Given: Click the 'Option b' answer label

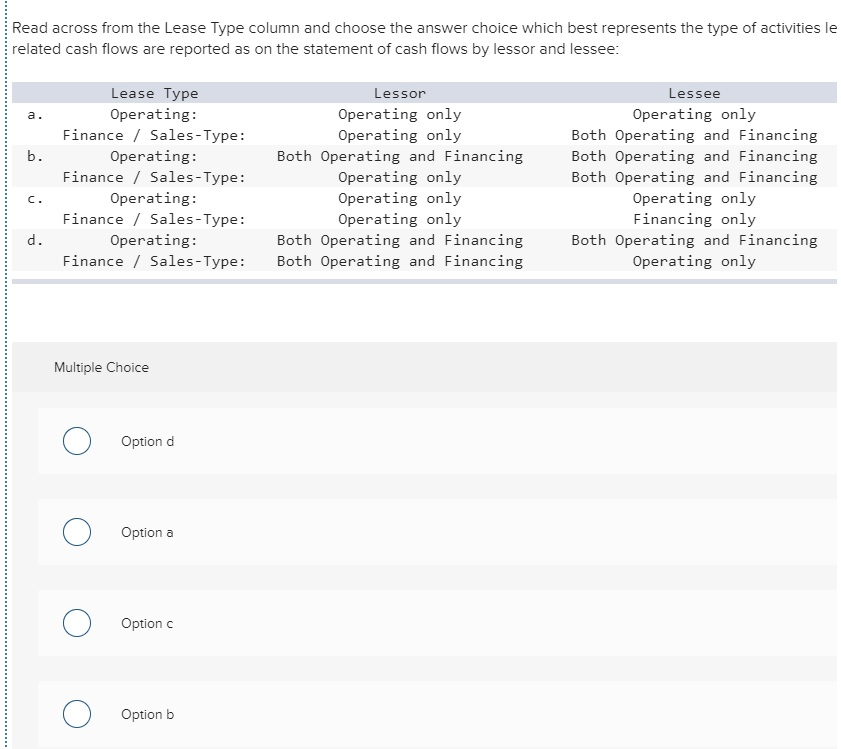Looking at the screenshot, I should [147, 714].
